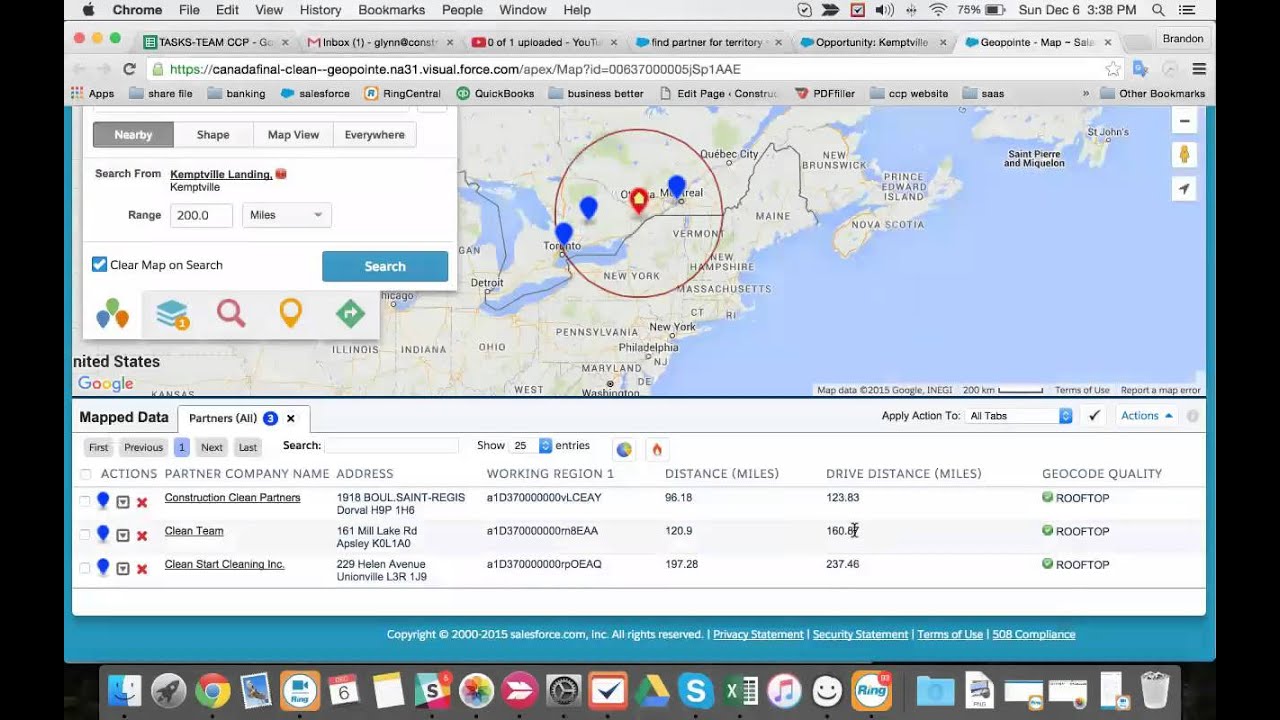
Task: Open action dropdown for Clean Start Cleaning Inc.
Action: [122, 568]
